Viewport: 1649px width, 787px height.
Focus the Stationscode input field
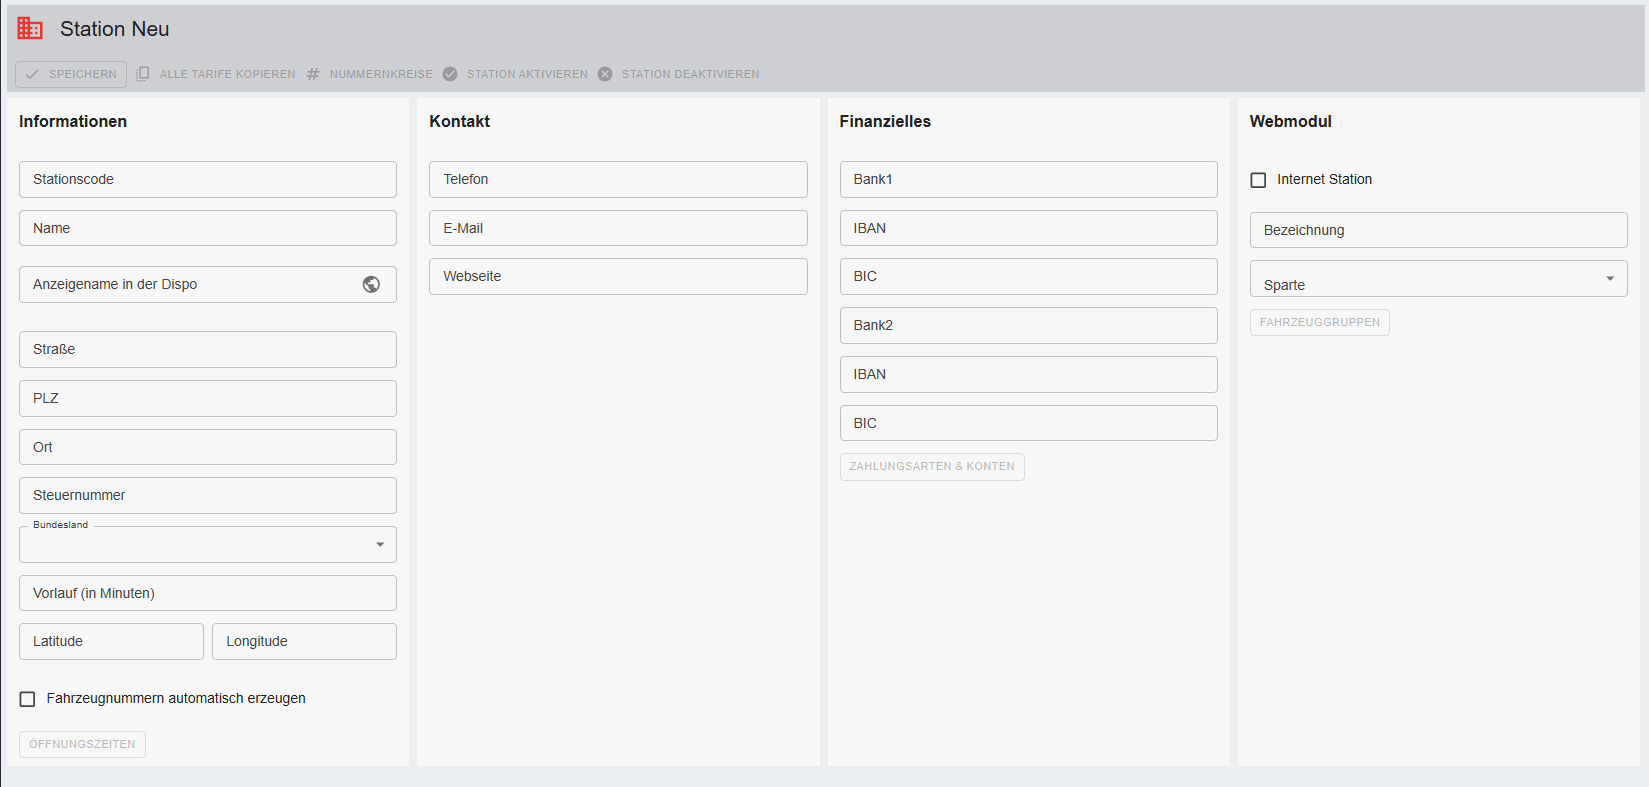pyautogui.click(x=208, y=180)
